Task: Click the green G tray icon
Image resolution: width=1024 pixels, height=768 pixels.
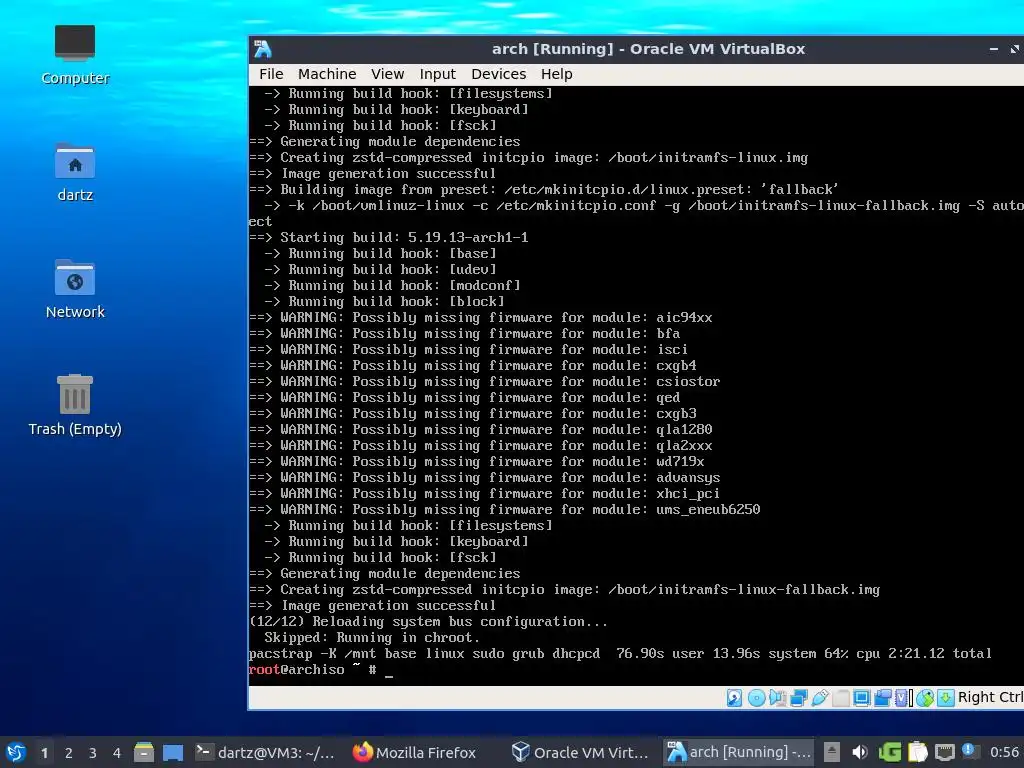Action: 889,753
